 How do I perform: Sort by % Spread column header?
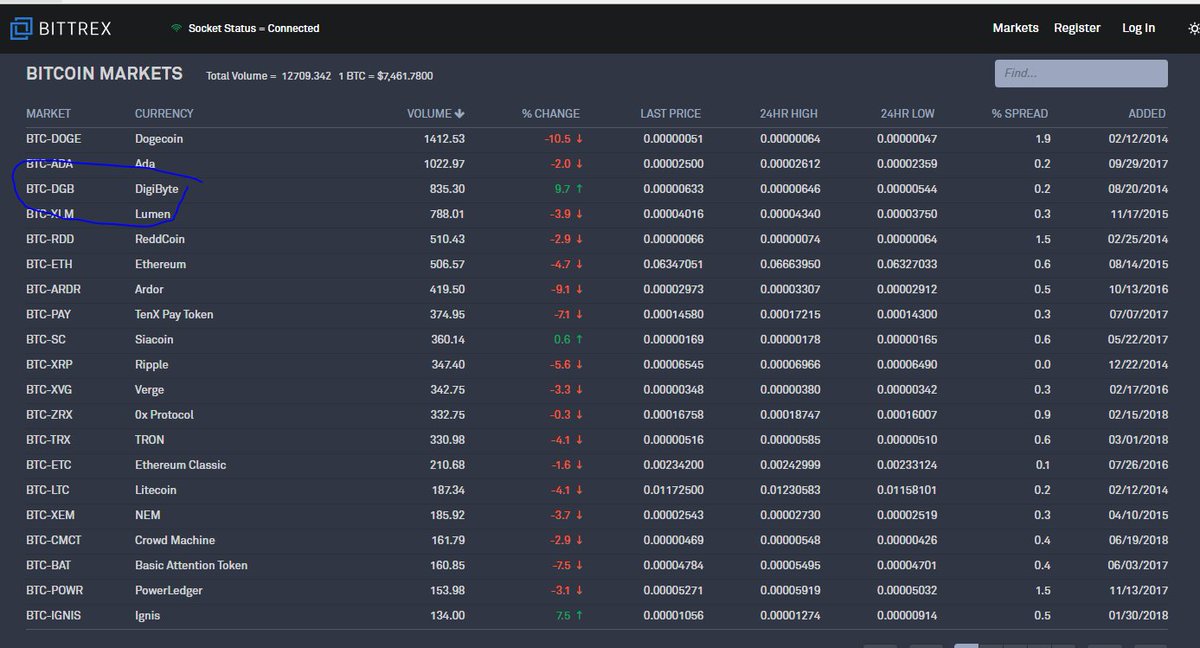1020,114
